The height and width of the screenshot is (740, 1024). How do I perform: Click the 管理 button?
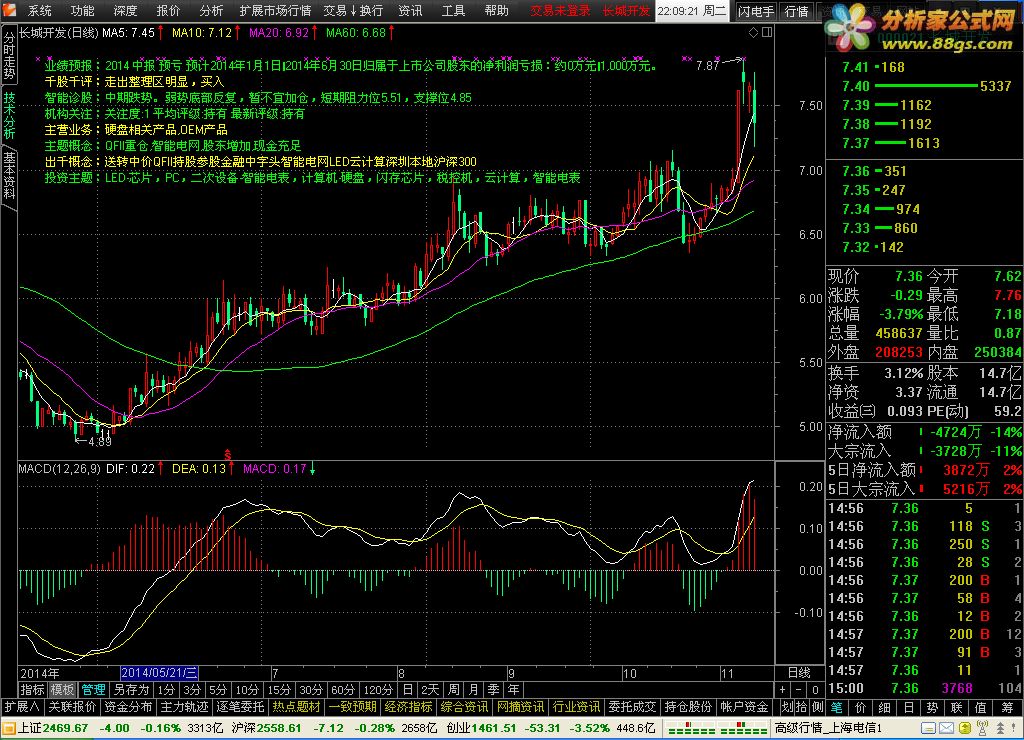[93, 690]
